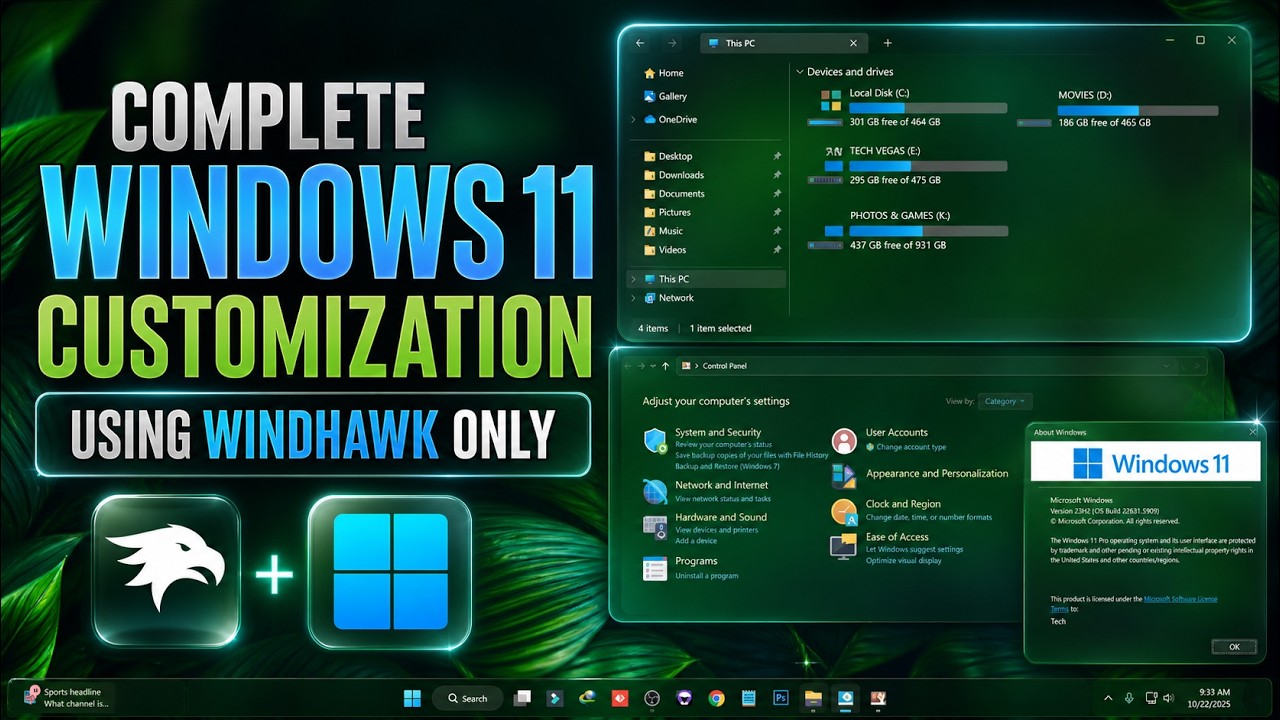
Task: Select OneDrive in the navigation pane
Action: (670, 119)
